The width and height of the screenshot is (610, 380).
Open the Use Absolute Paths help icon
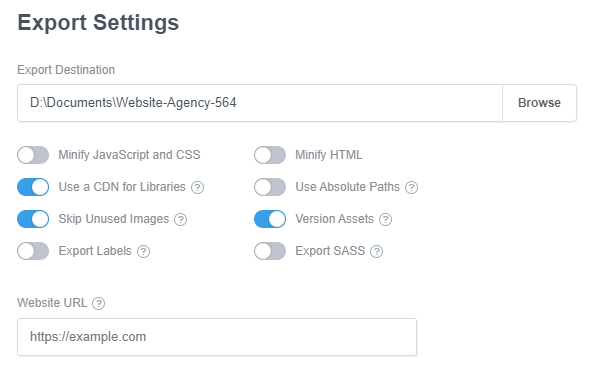click(411, 187)
